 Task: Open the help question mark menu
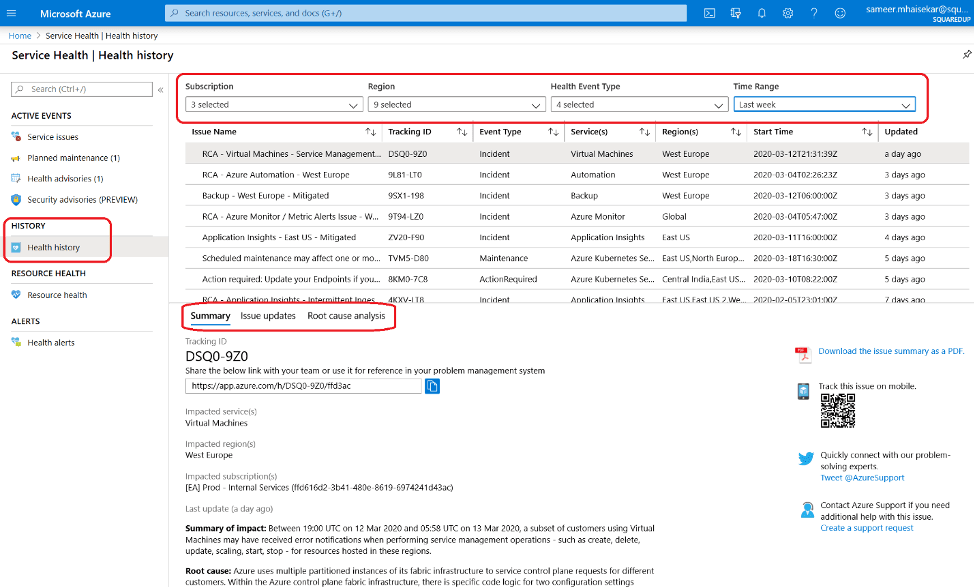coord(814,13)
